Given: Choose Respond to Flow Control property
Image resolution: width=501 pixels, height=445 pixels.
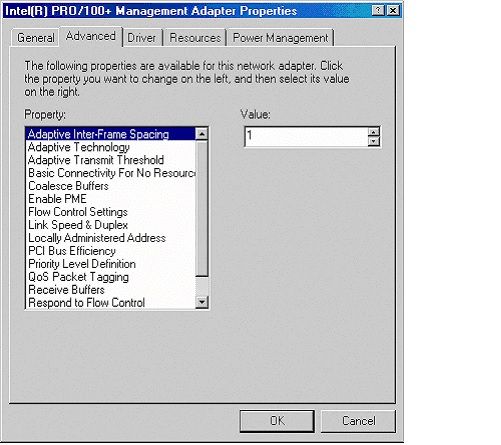Looking at the screenshot, I should click(x=111, y=303).
